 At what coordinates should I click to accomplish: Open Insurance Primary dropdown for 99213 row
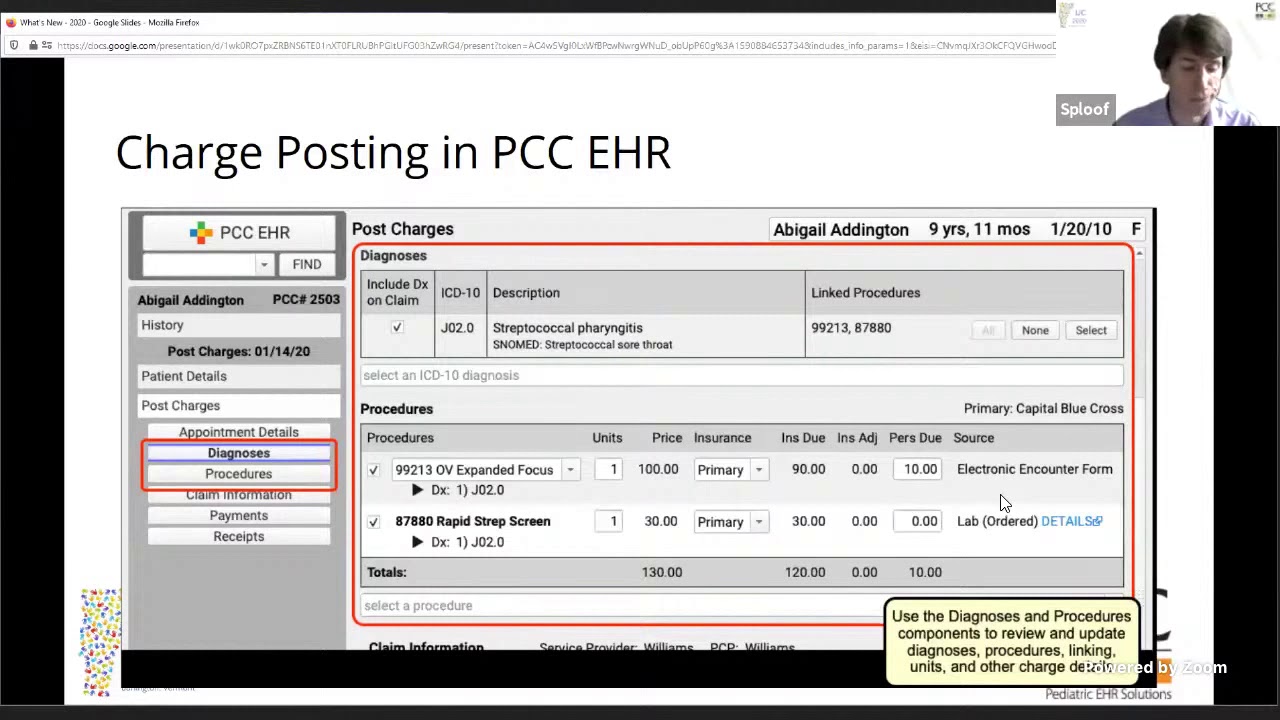(758, 469)
